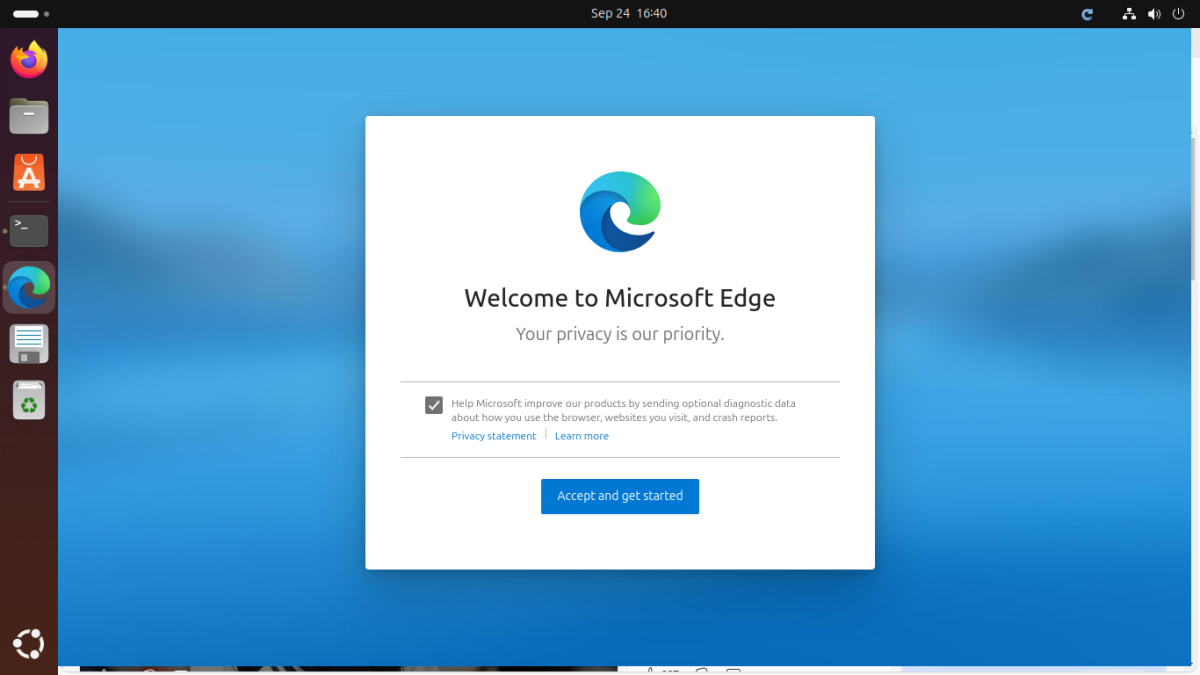Open the Trash in the dock

tap(29, 401)
